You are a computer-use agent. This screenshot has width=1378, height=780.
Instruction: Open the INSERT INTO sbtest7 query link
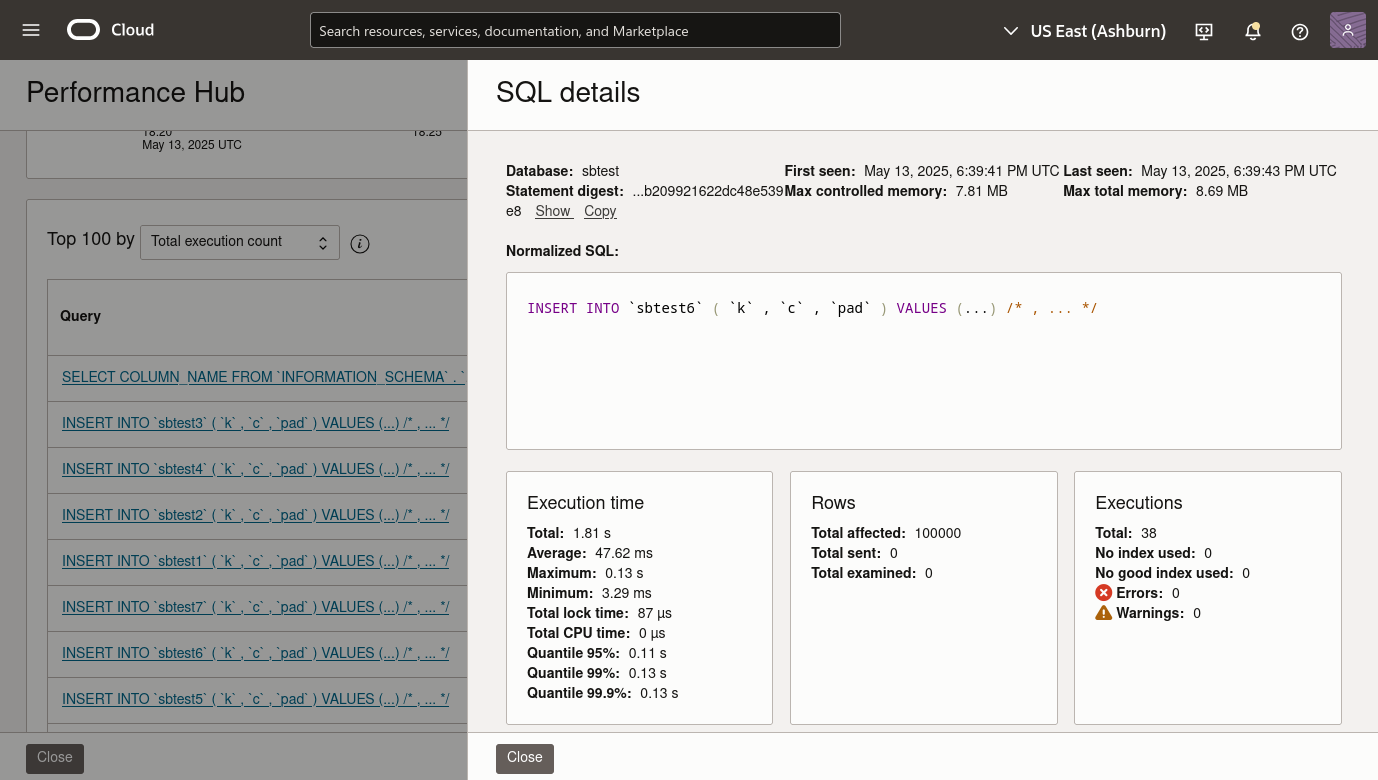click(x=255, y=607)
